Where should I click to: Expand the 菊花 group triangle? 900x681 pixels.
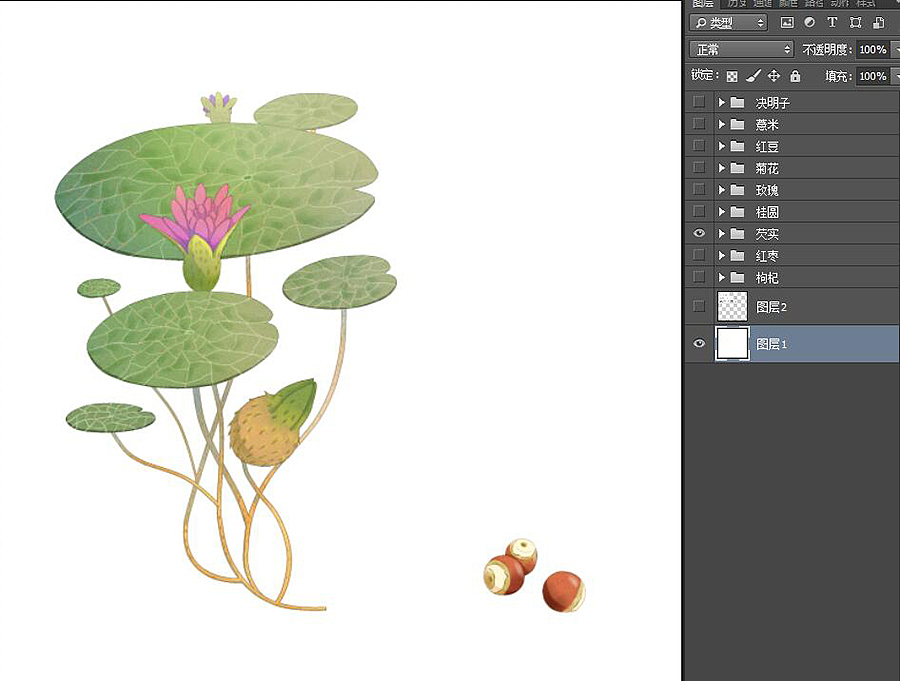coord(721,168)
